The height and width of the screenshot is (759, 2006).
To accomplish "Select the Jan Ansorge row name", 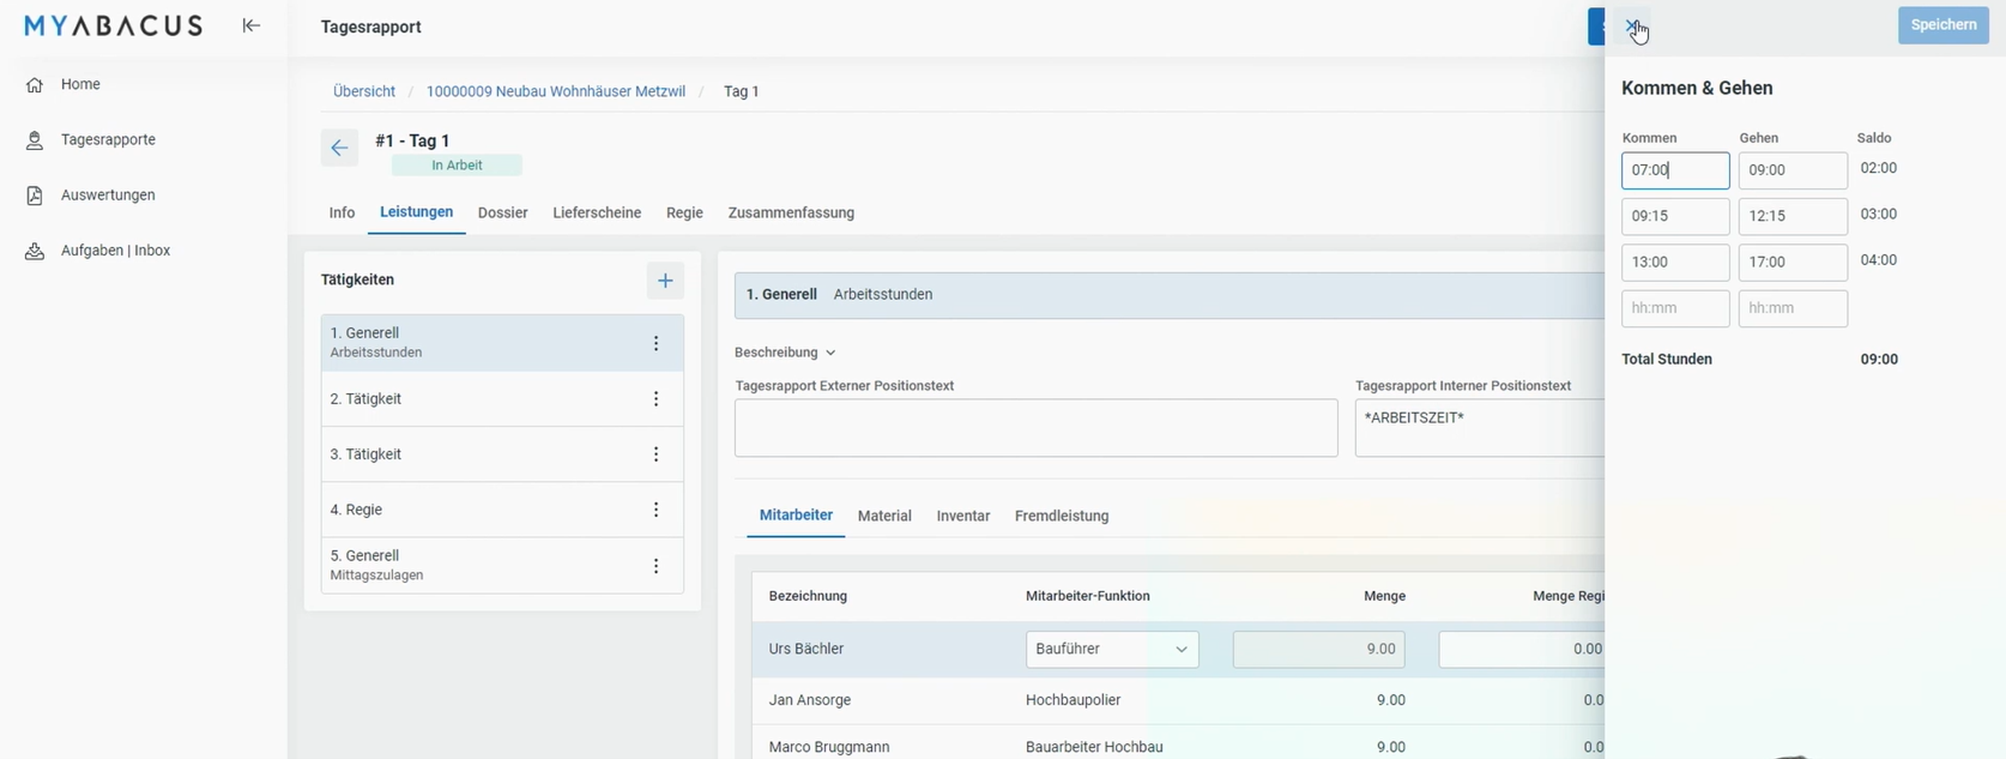I will click(810, 700).
